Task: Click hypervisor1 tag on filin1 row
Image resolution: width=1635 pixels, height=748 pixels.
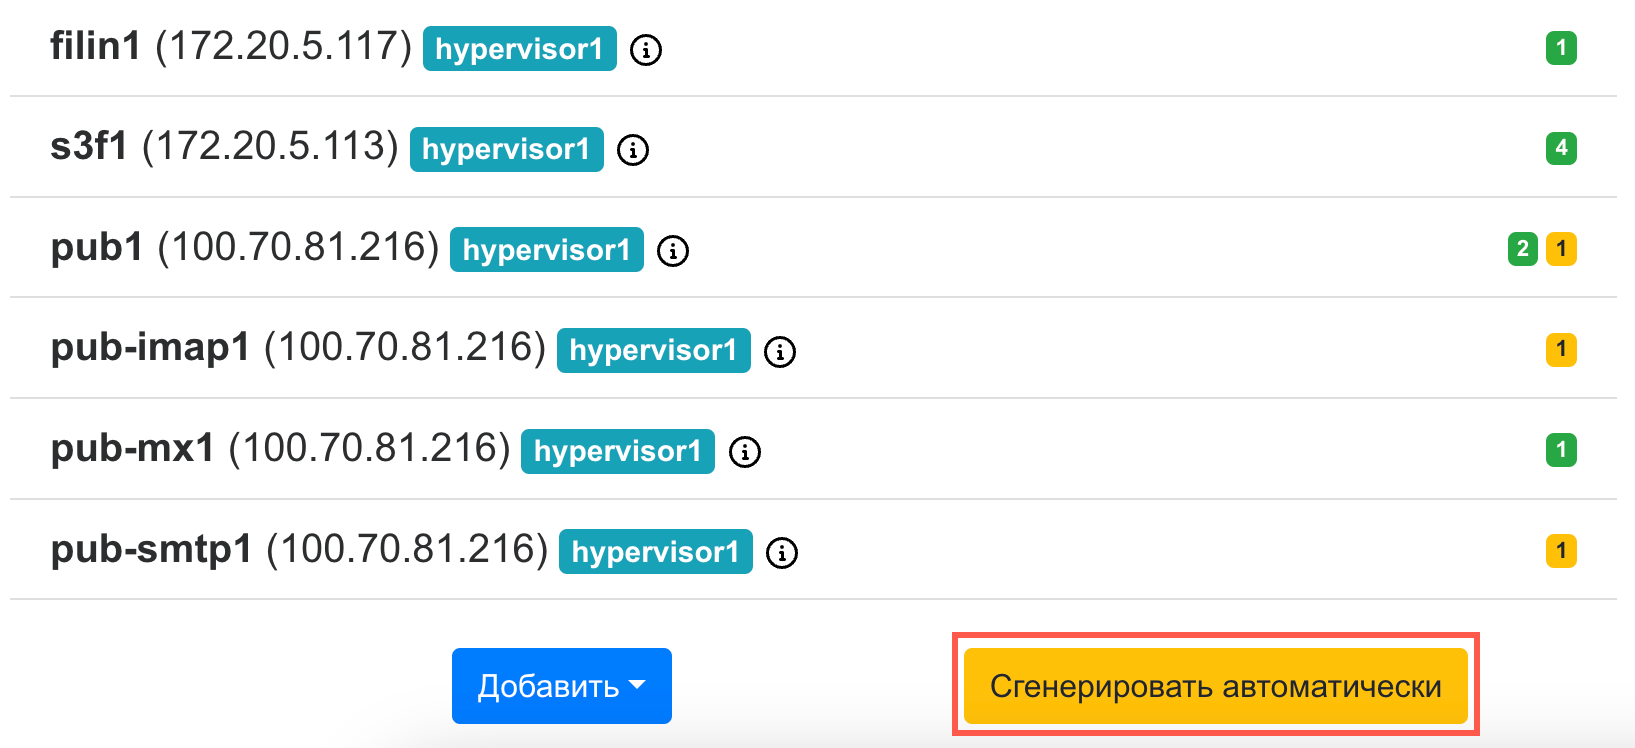Action: coord(519,49)
